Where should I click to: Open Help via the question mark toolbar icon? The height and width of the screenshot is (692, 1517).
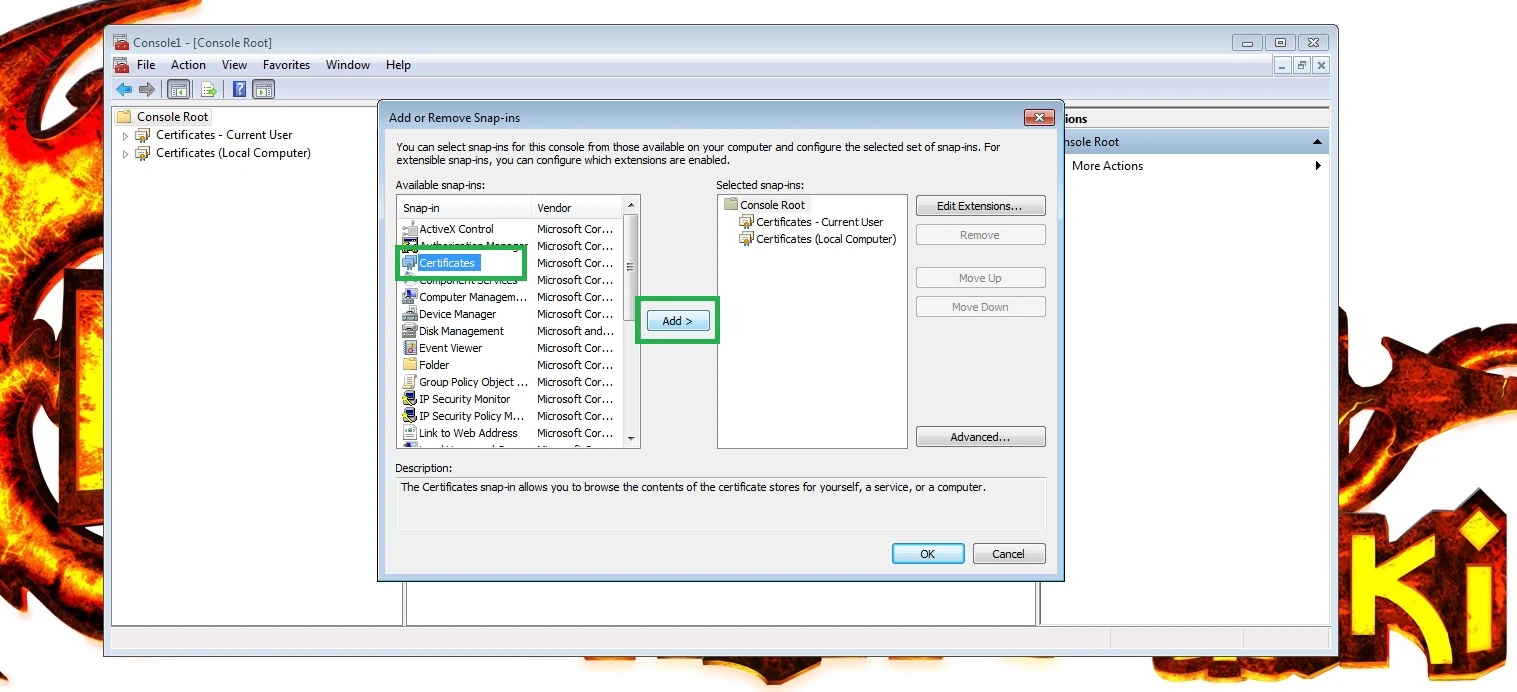point(240,89)
